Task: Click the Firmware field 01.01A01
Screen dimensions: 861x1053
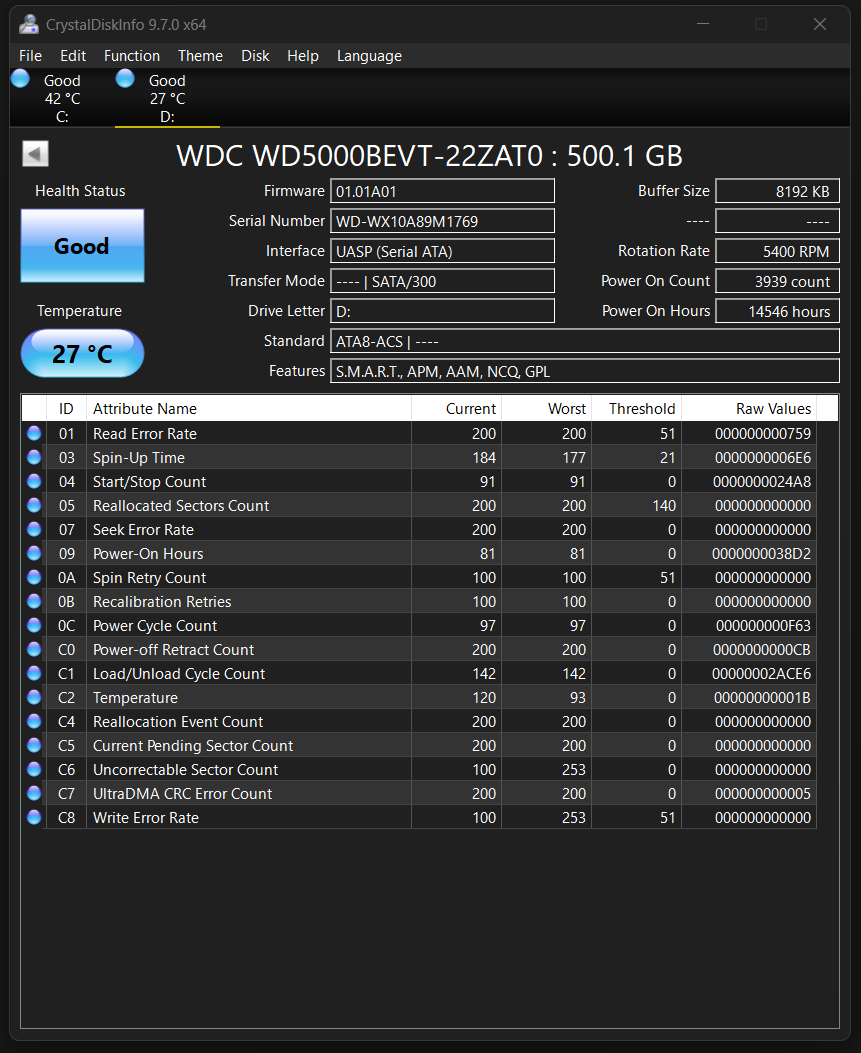Action: point(443,191)
